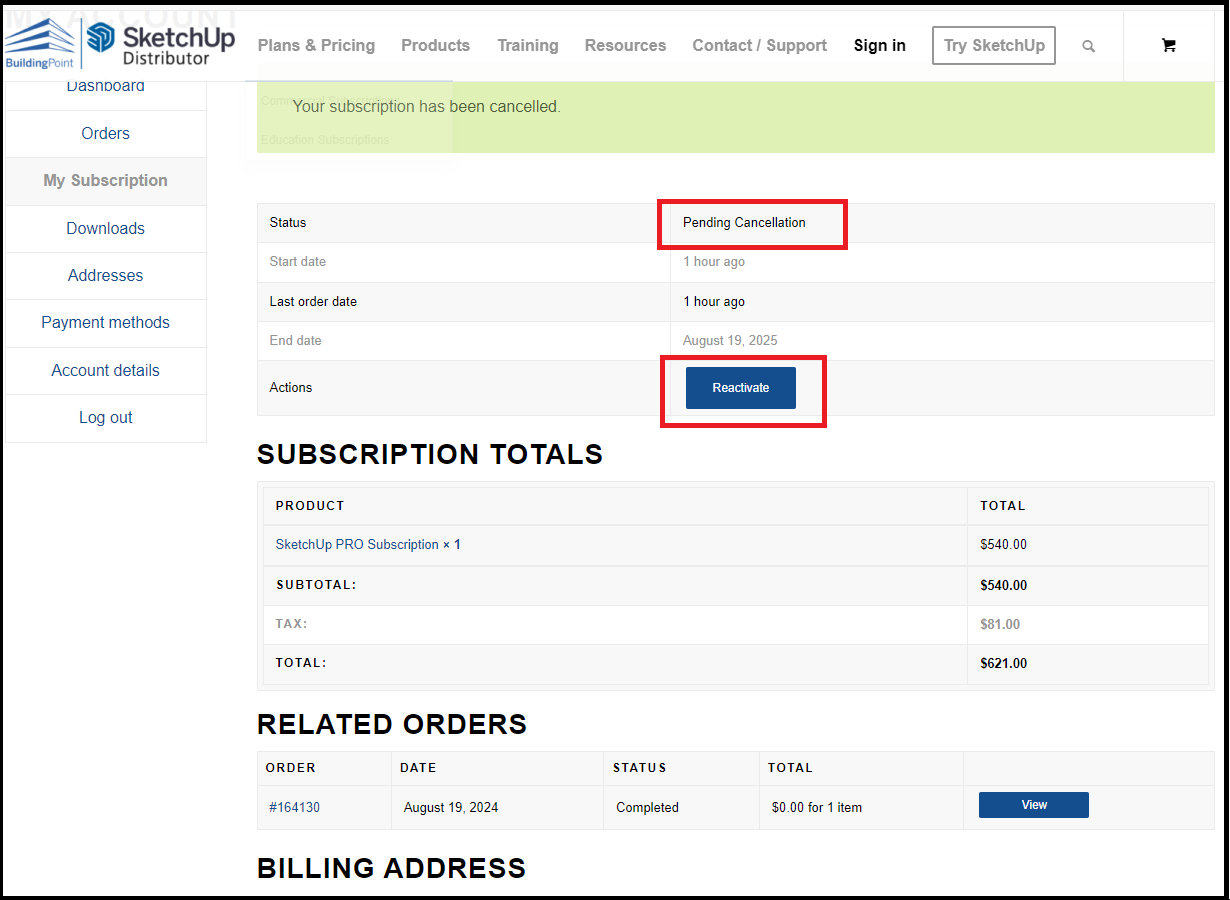
Task: Open the Plans & Pricing menu
Action: (x=316, y=45)
